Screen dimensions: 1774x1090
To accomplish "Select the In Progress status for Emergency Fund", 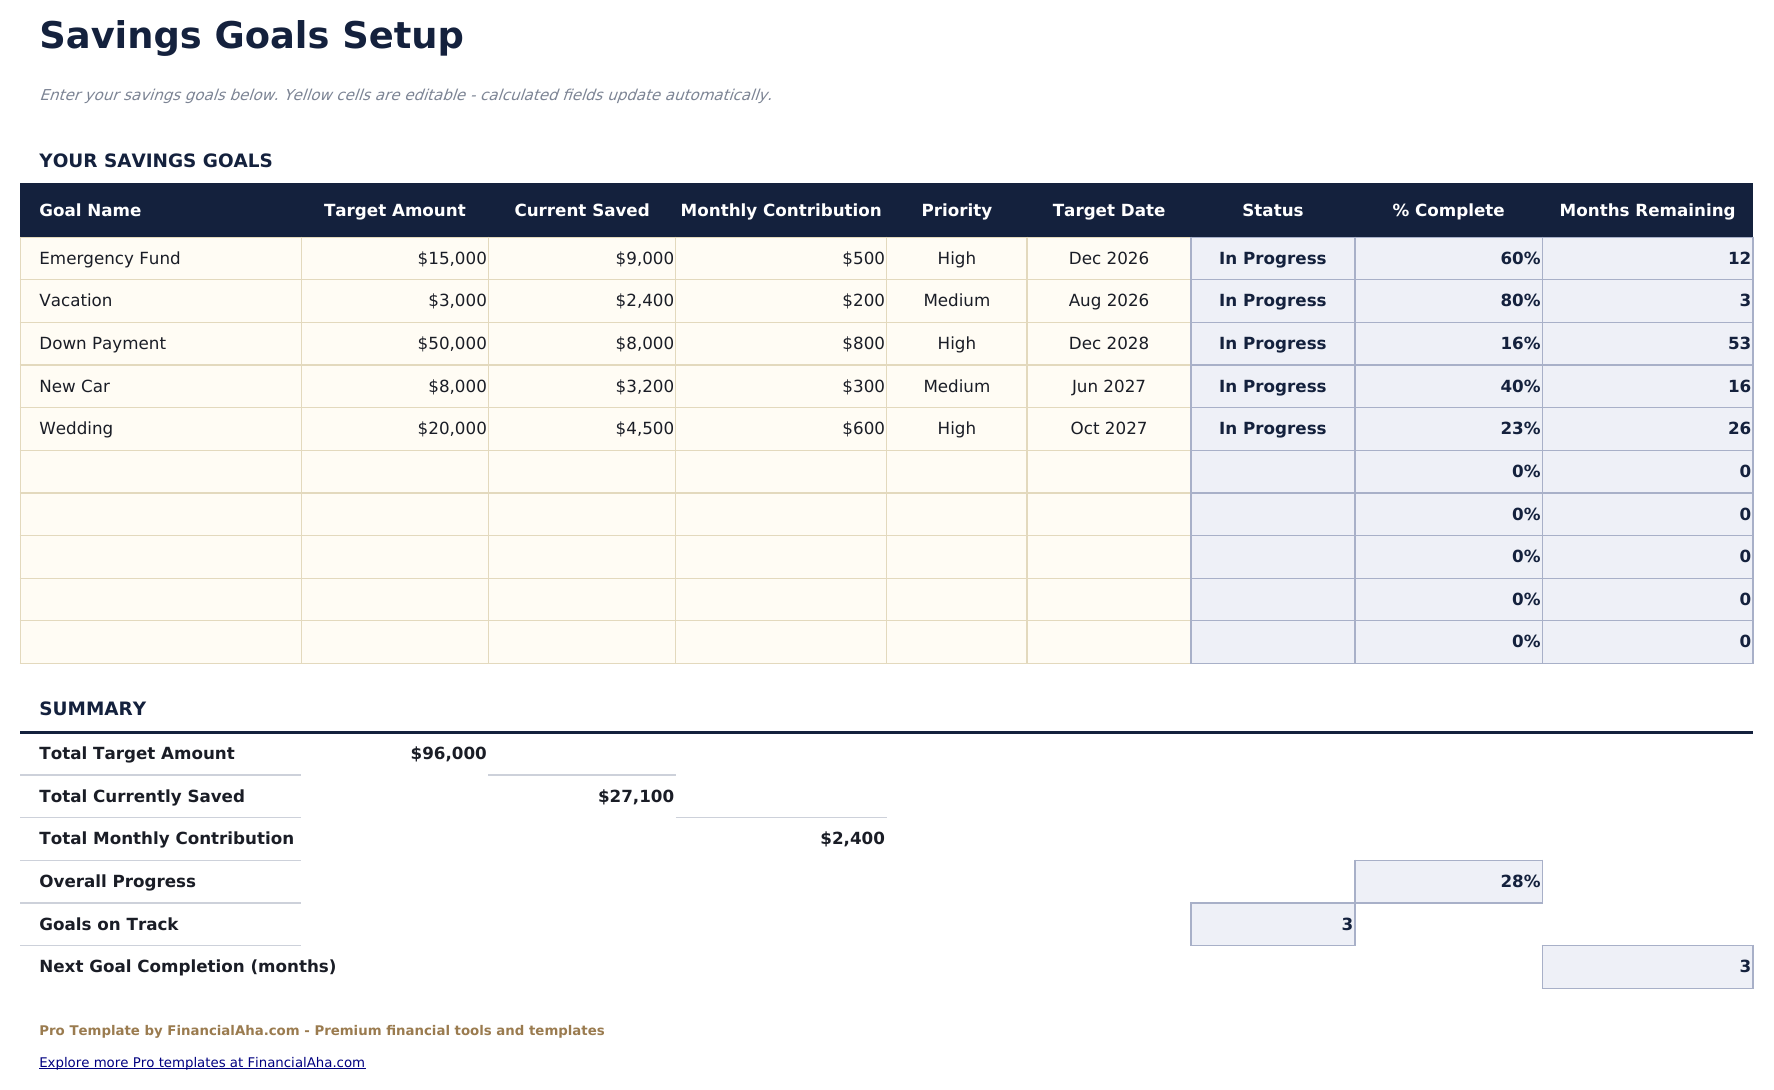I will [x=1272, y=258].
